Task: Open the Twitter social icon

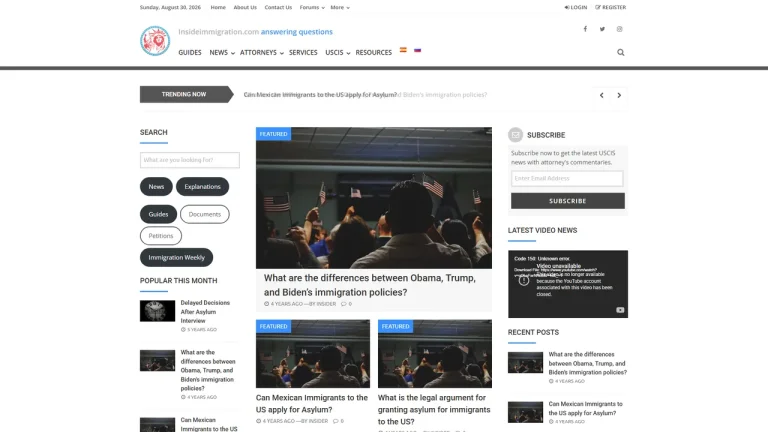Action: pos(602,29)
